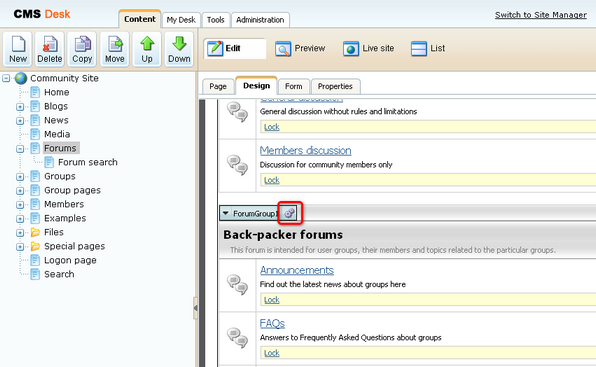Open the Members discussion forum link
The height and width of the screenshot is (367, 596).
[305, 150]
